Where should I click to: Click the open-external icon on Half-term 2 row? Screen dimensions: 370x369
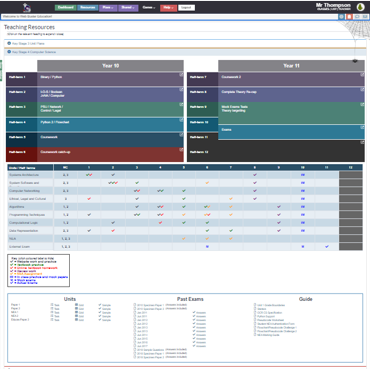pos(181,89)
